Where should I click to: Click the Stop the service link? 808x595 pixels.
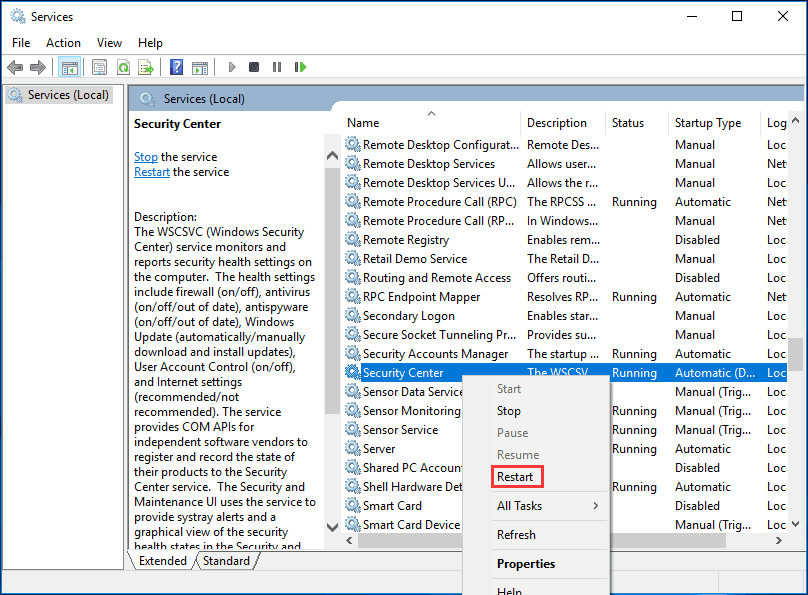146,157
